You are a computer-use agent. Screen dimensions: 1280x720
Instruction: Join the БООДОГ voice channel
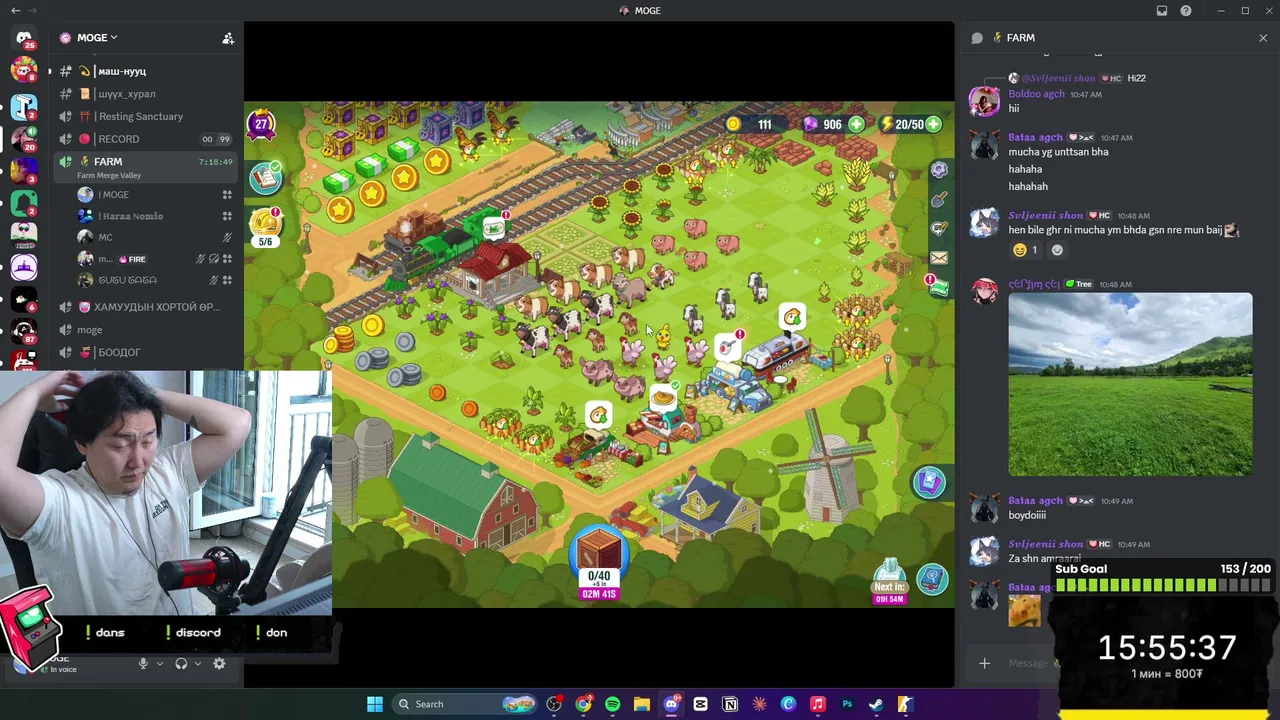146,352
